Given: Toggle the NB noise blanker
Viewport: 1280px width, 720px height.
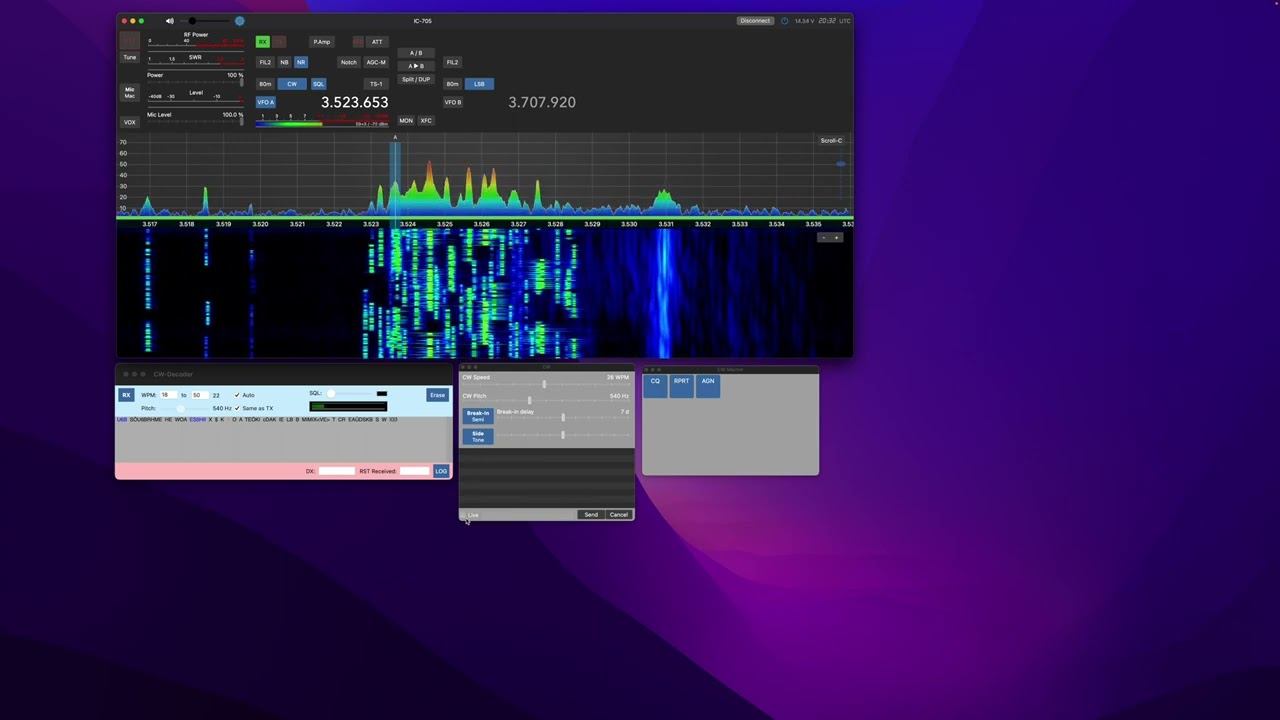Looking at the screenshot, I should coord(284,62).
